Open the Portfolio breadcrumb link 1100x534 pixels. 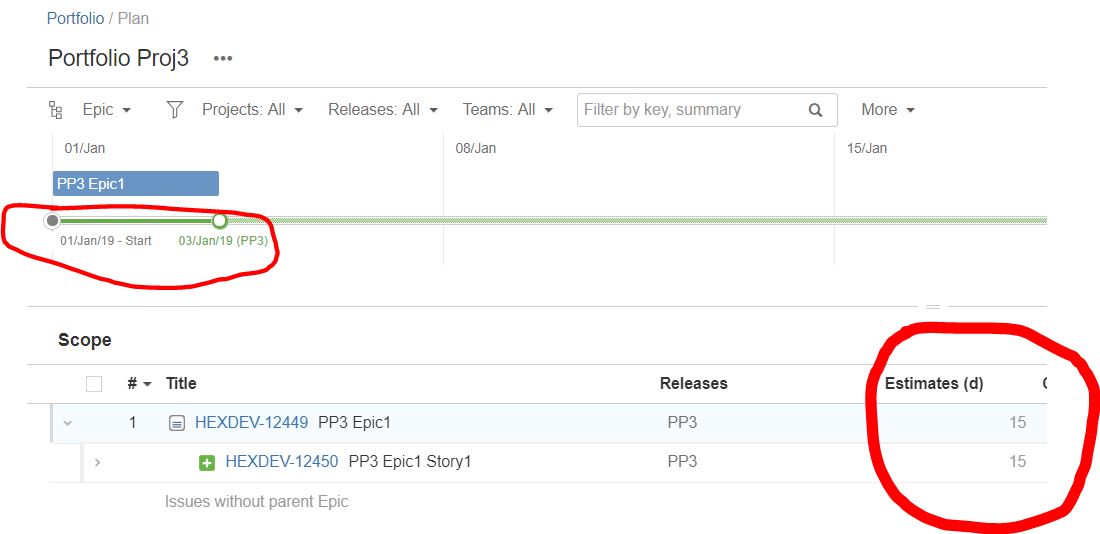pyautogui.click(x=75, y=18)
